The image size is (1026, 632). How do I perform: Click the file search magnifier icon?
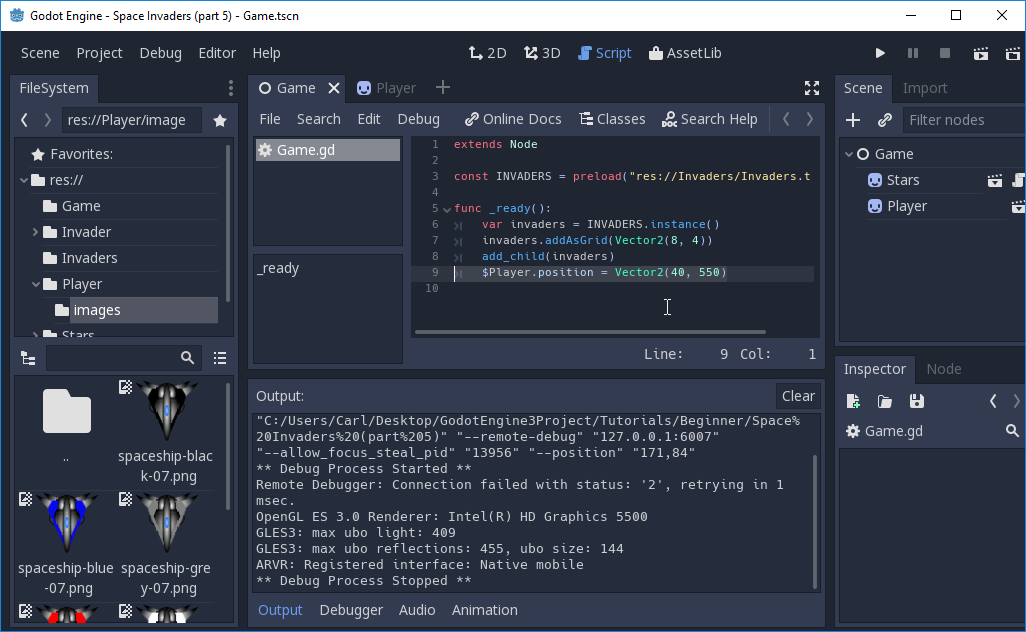point(187,358)
